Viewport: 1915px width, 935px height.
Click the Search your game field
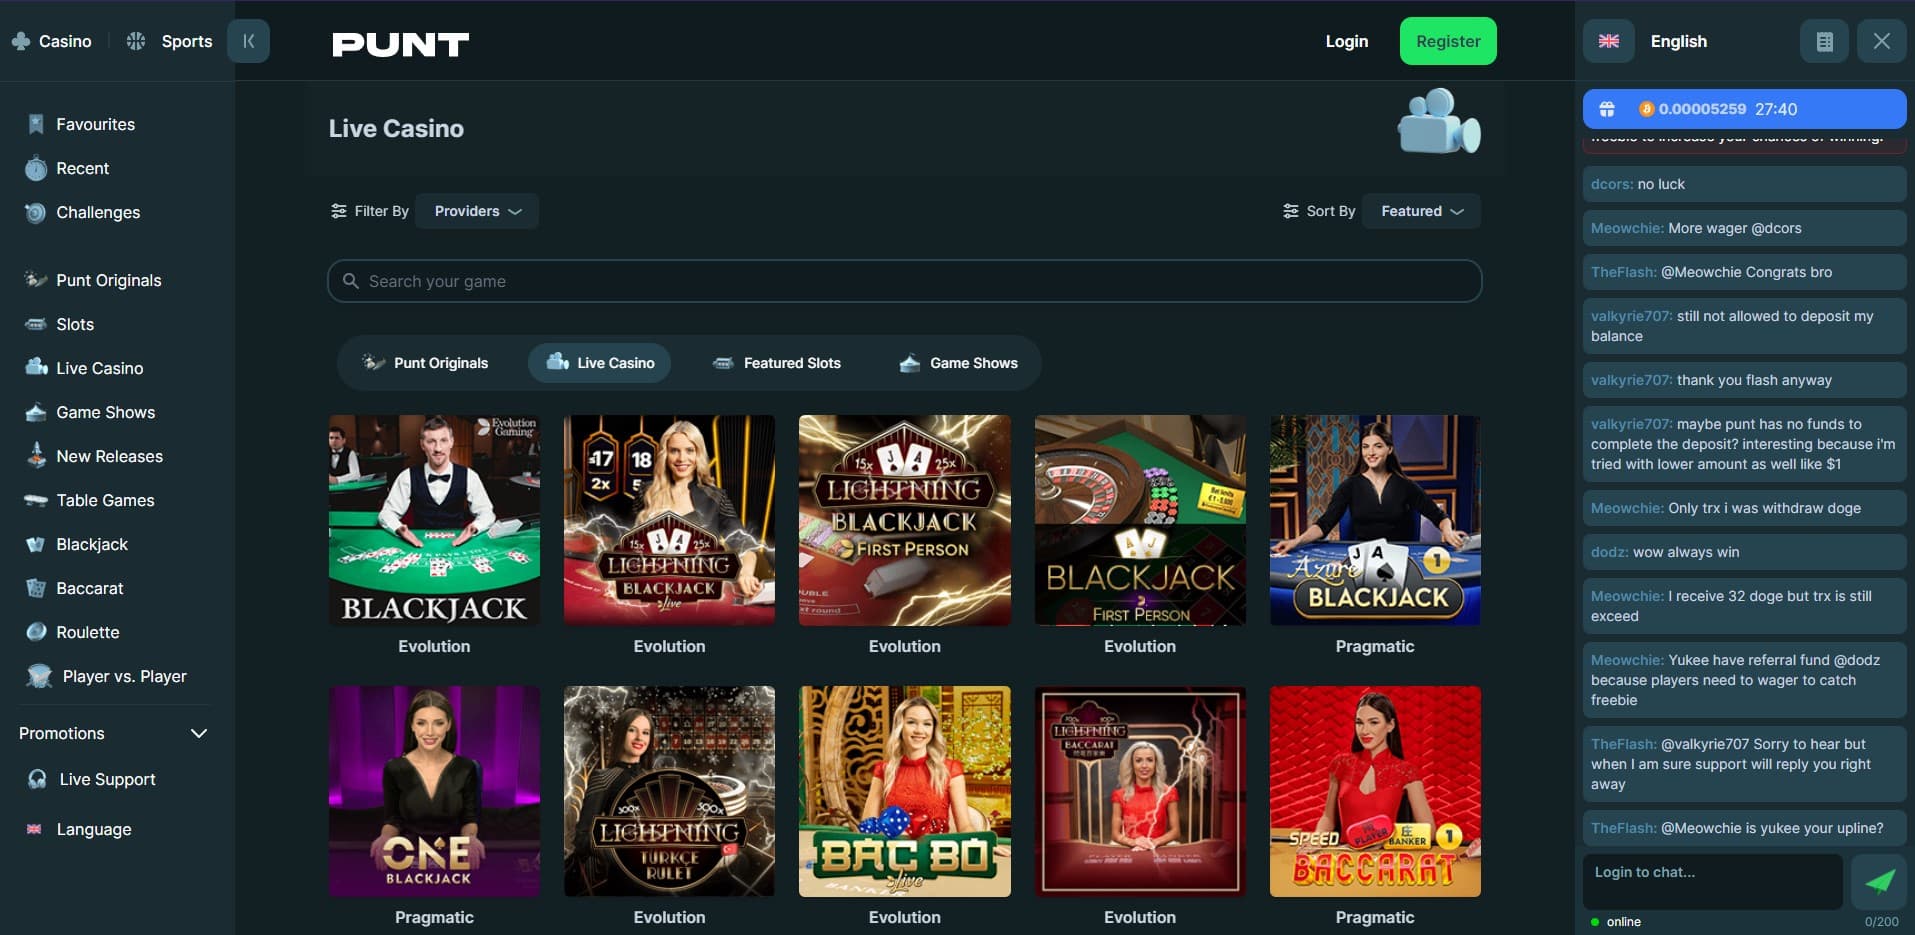pyautogui.click(x=904, y=281)
